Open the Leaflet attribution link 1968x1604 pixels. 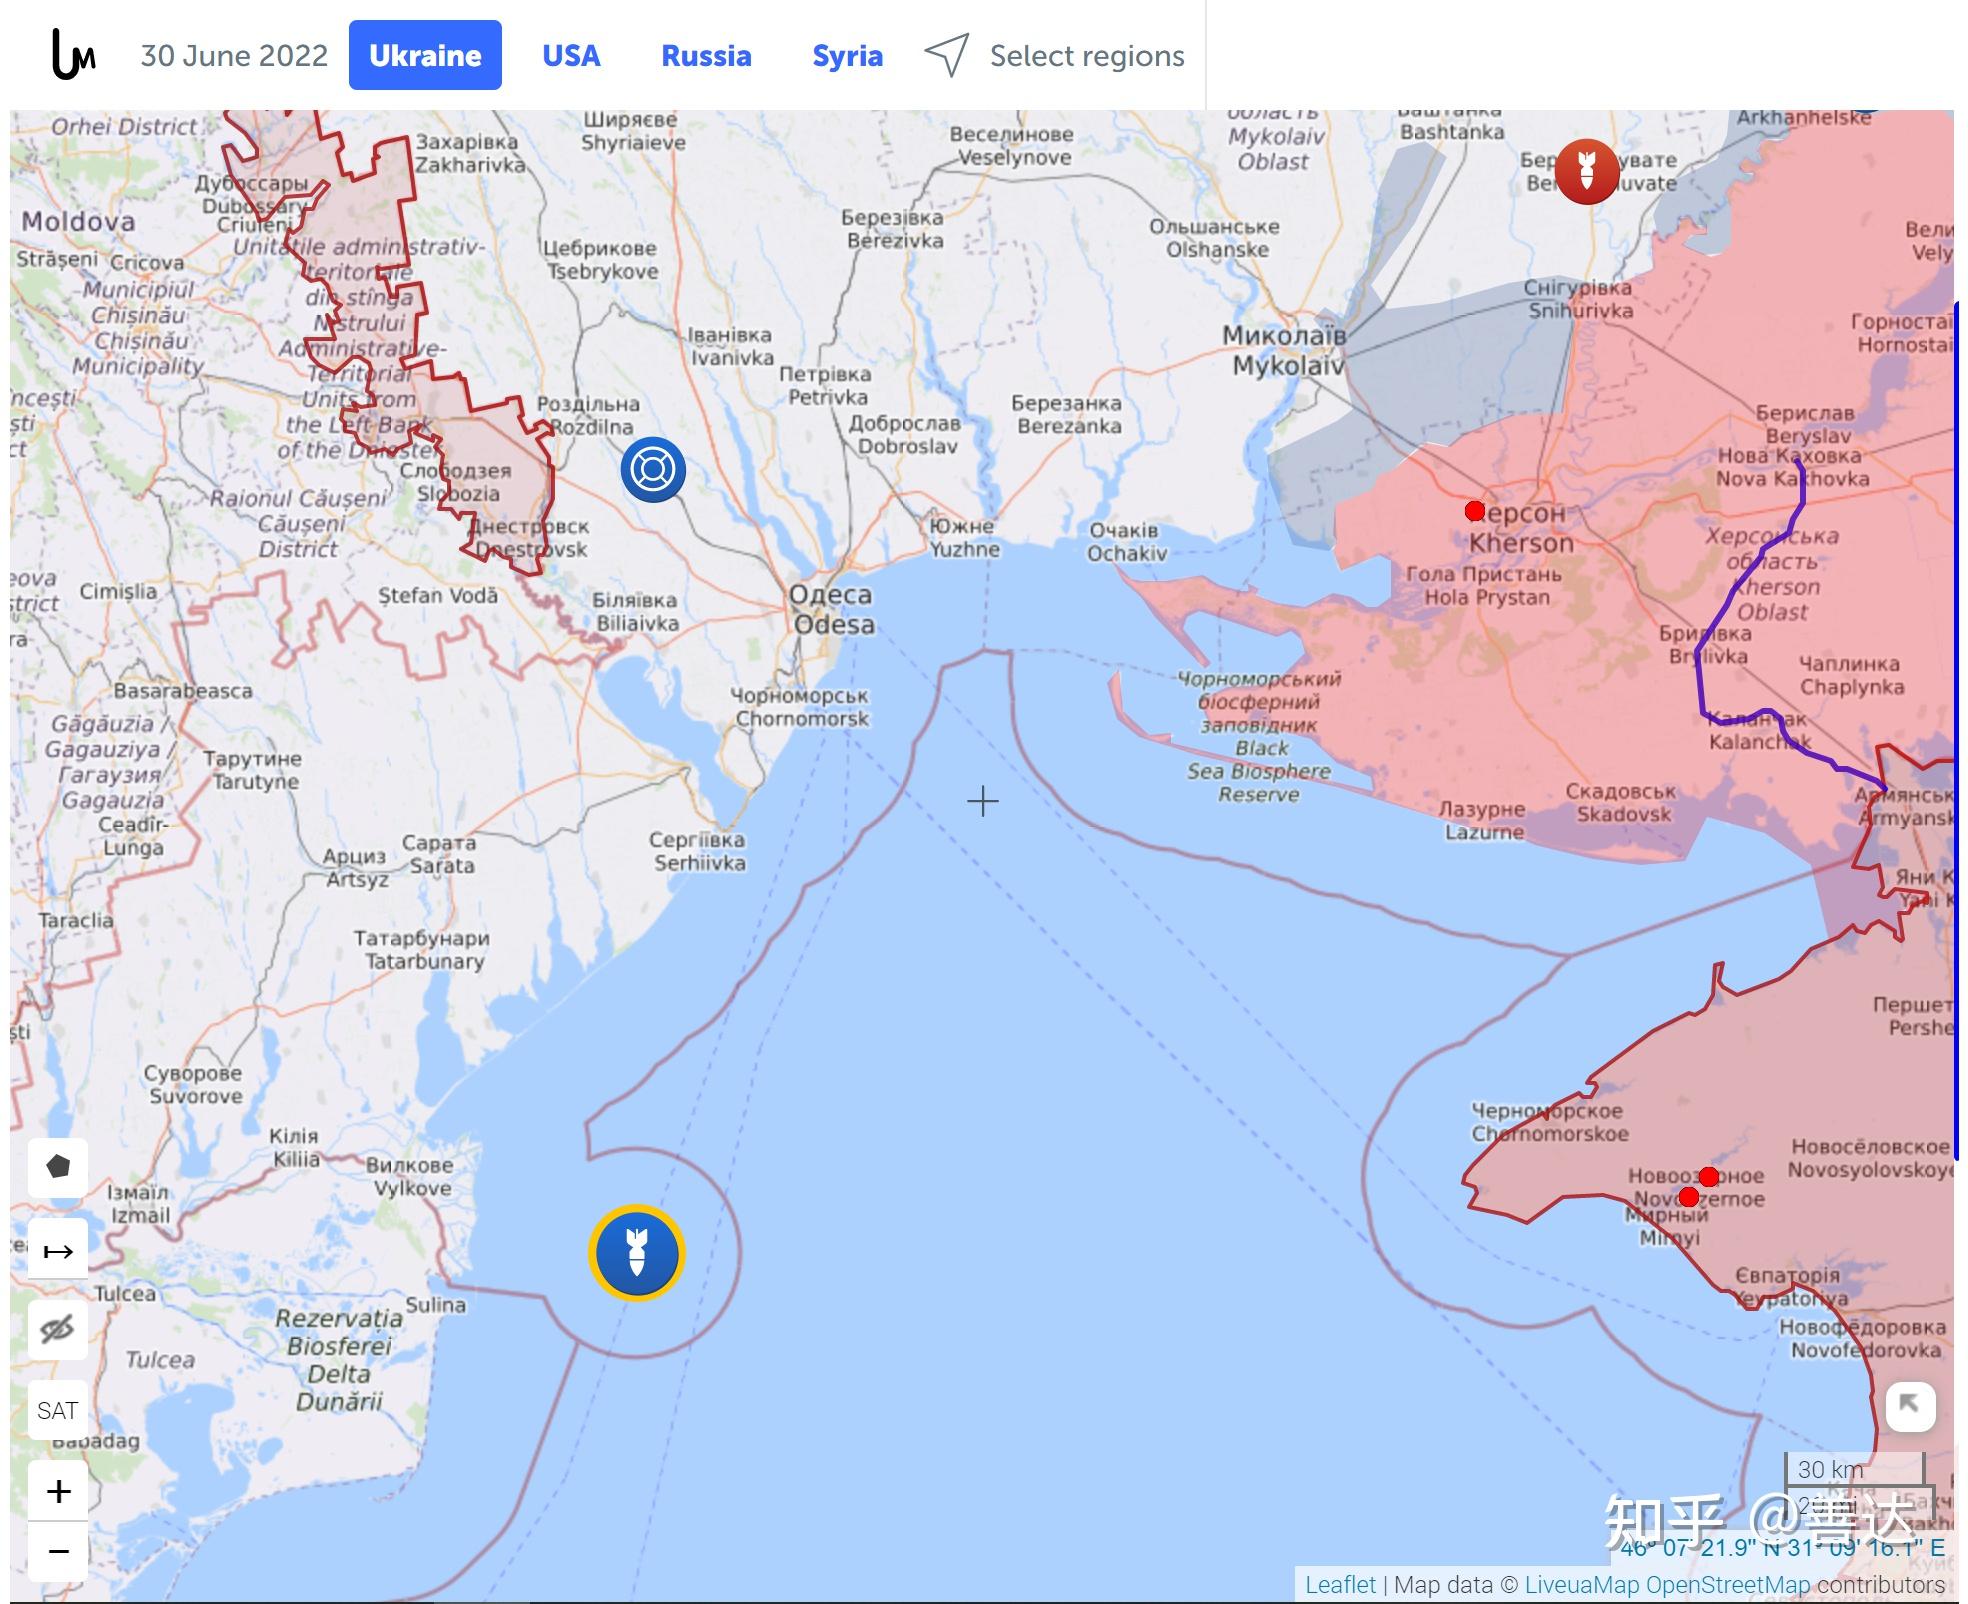pyautogui.click(x=1340, y=1584)
